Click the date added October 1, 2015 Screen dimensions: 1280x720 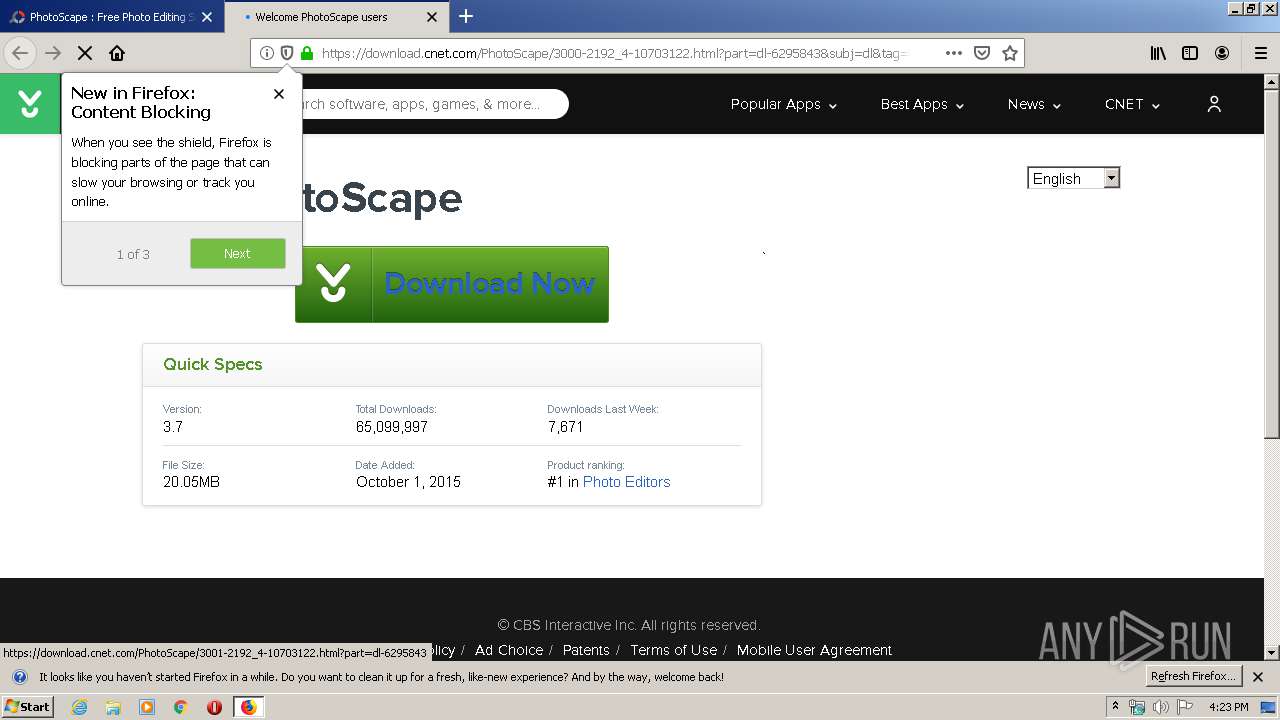point(408,482)
